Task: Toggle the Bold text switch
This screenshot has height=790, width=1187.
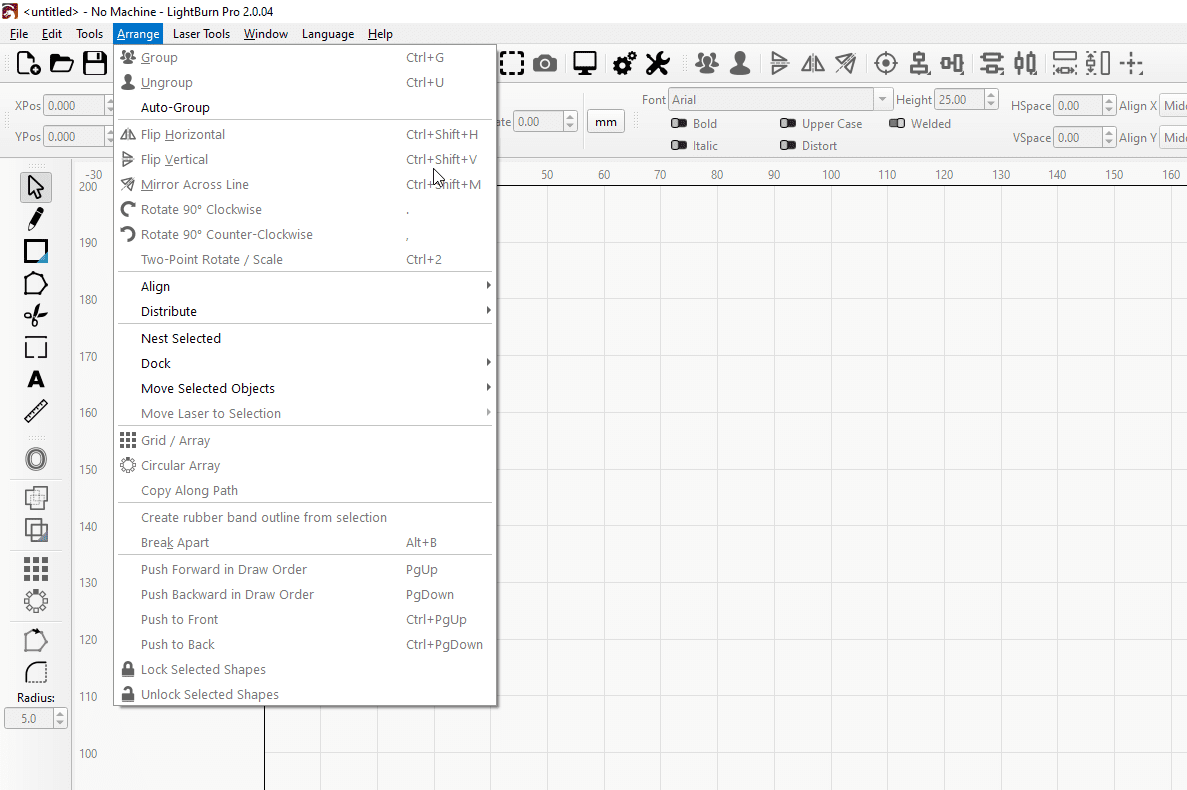Action: (x=679, y=123)
